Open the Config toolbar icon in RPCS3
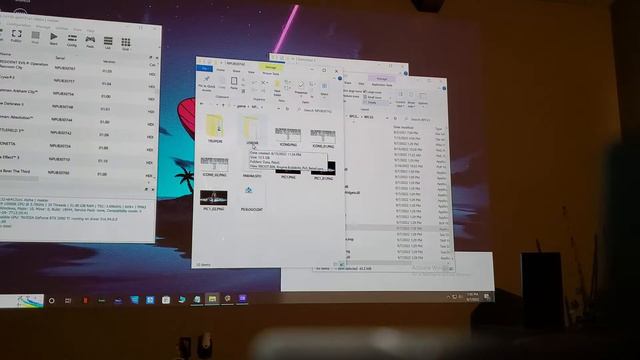 [72, 40]
